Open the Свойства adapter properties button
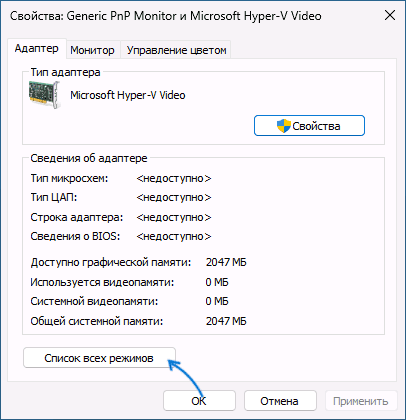This screenshot has height=420, width=406. click(309, 126)
